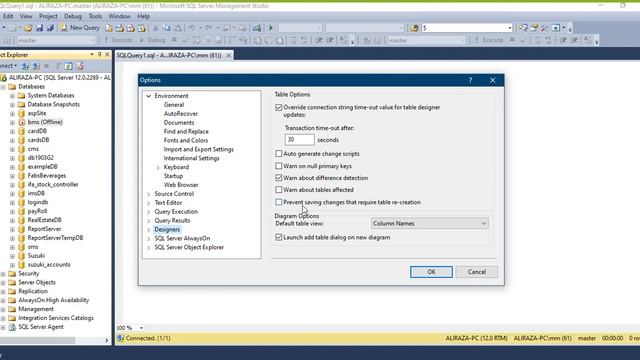
Task: Expand the Query Execution options node
Action: pos(149,212)
